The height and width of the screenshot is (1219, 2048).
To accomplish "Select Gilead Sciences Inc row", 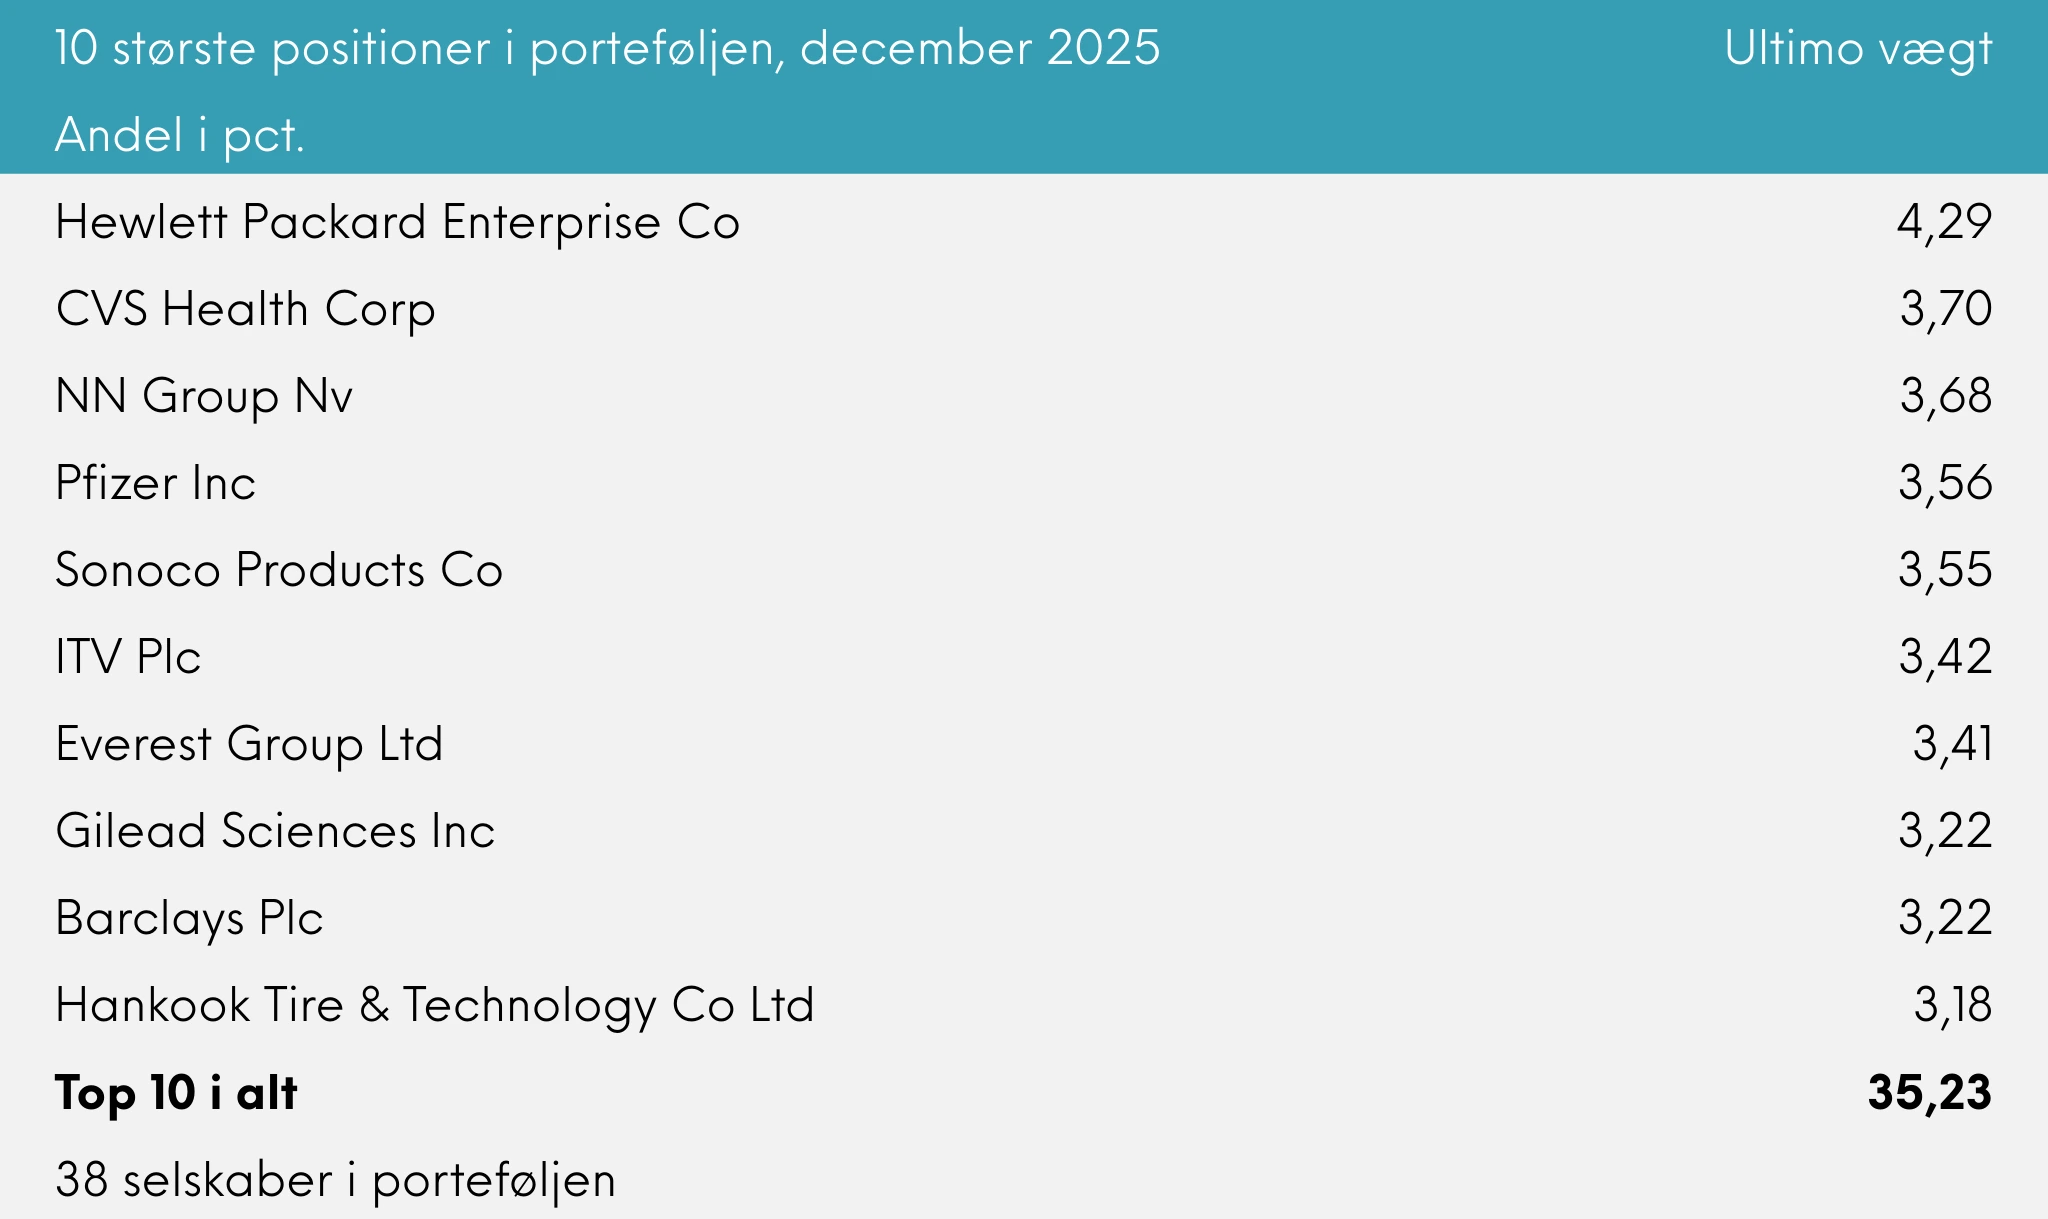I will (x=275, y=831).
